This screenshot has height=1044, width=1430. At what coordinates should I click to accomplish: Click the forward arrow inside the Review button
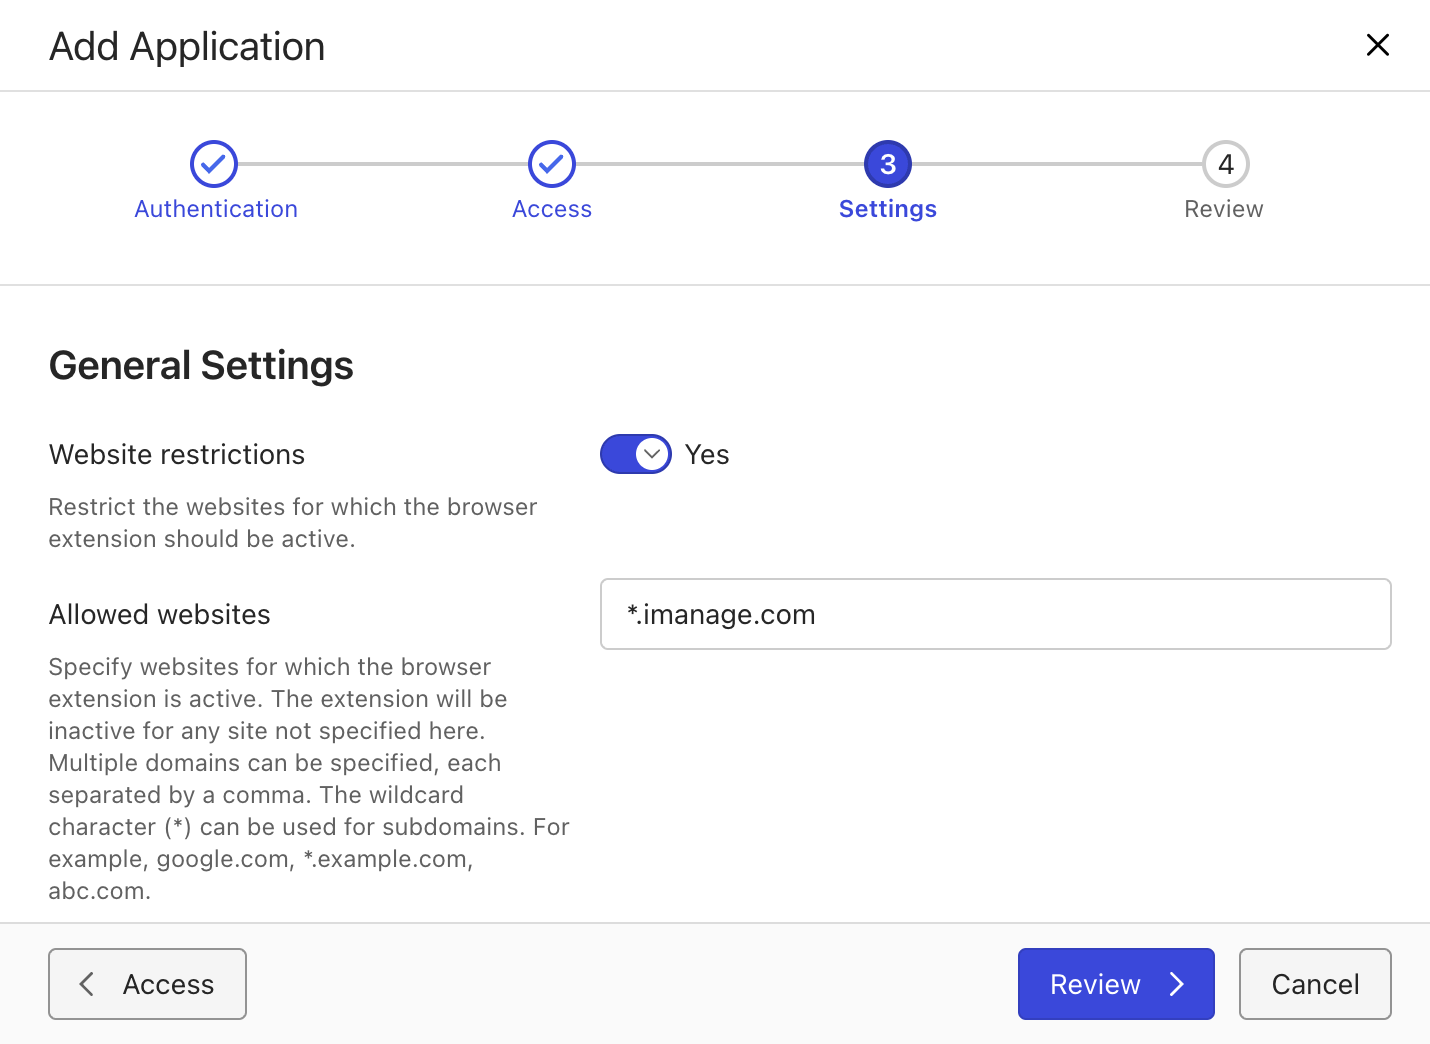tap(1177, 984)
